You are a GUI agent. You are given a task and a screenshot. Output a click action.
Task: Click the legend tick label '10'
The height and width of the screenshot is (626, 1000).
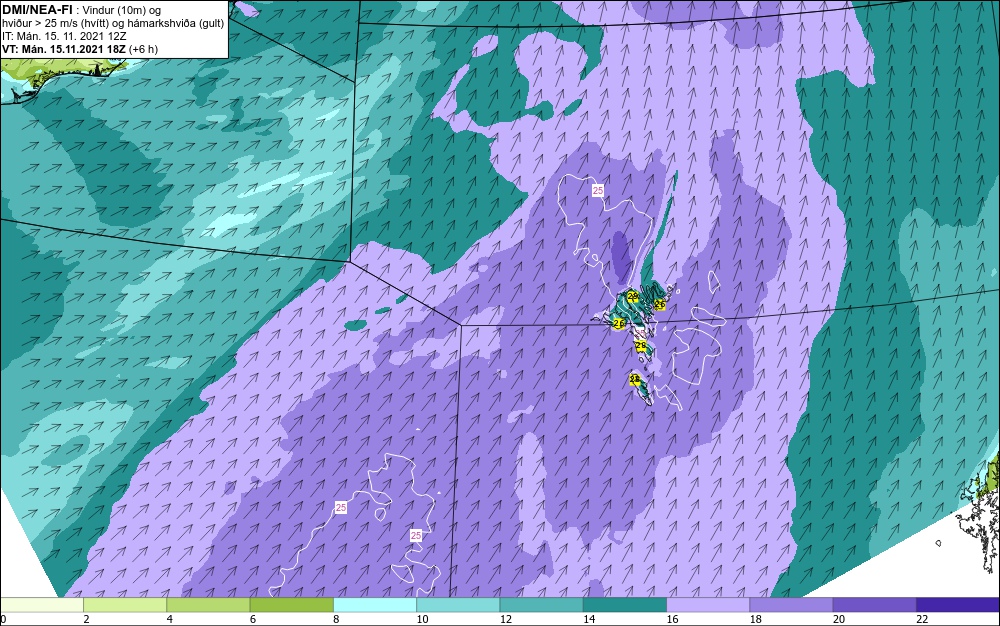(422, 619)
